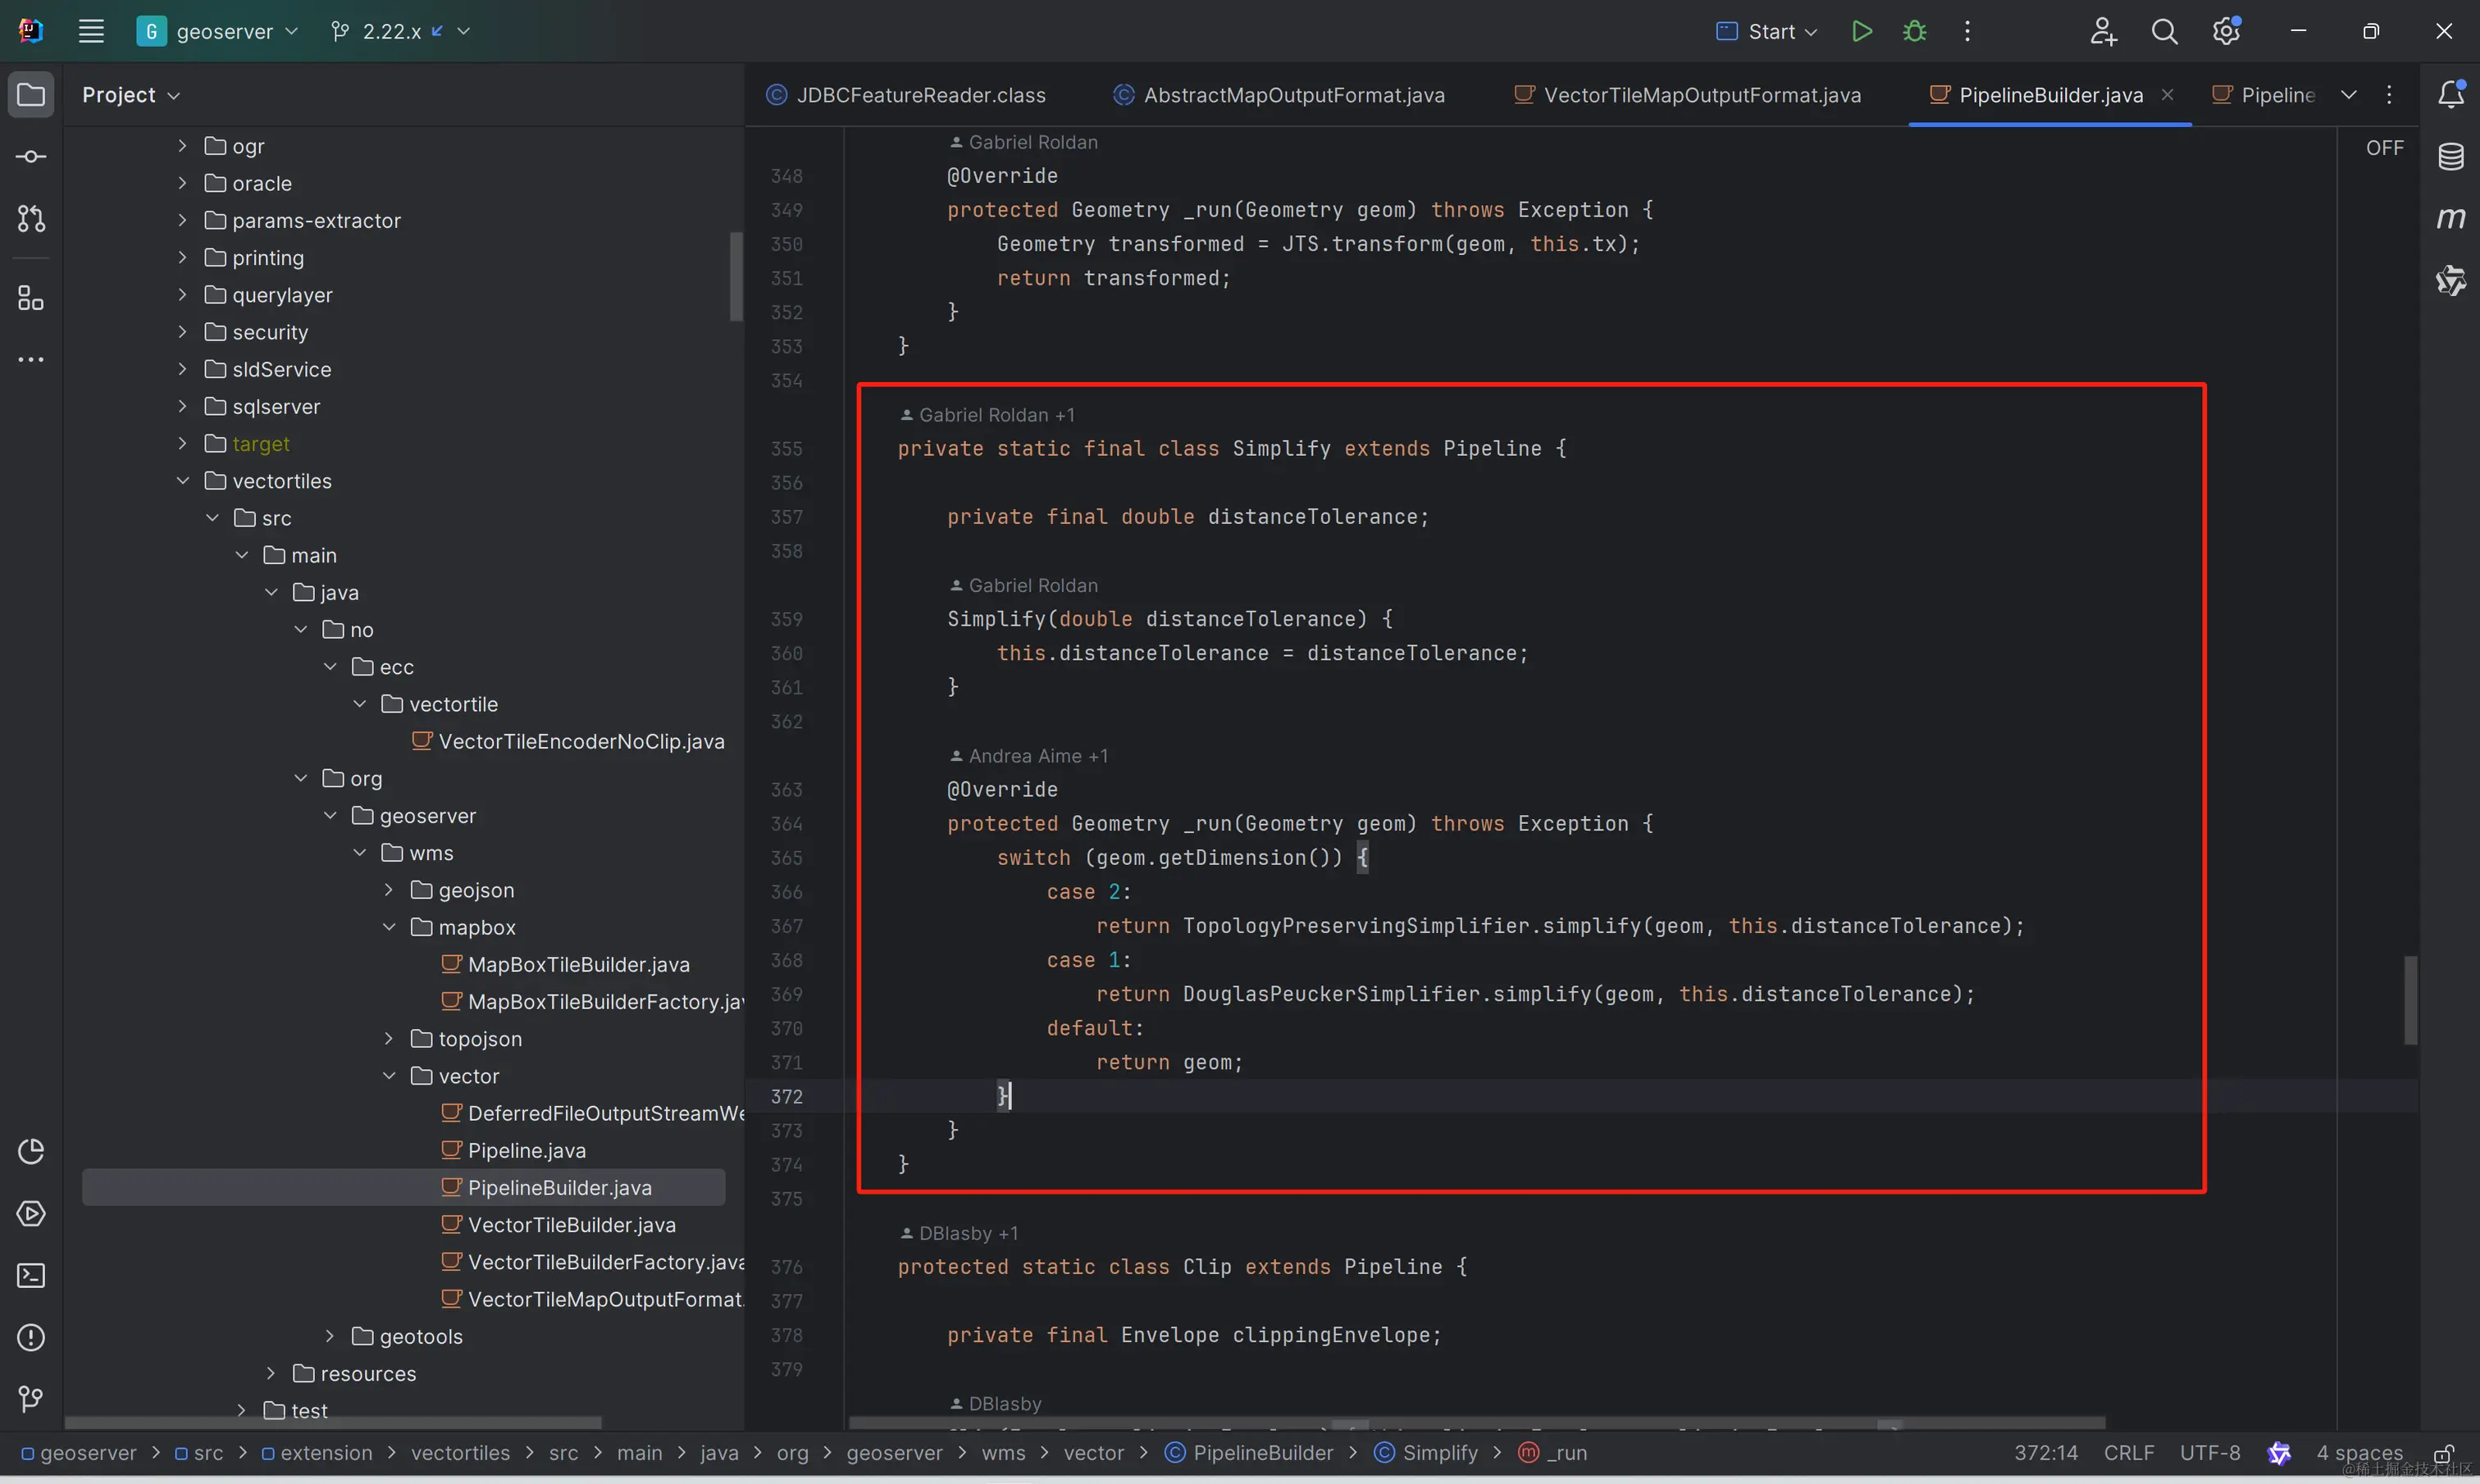Screen dimensions: 2480x1484
Task: Open more run actions menu
Action: [1968, 31]
